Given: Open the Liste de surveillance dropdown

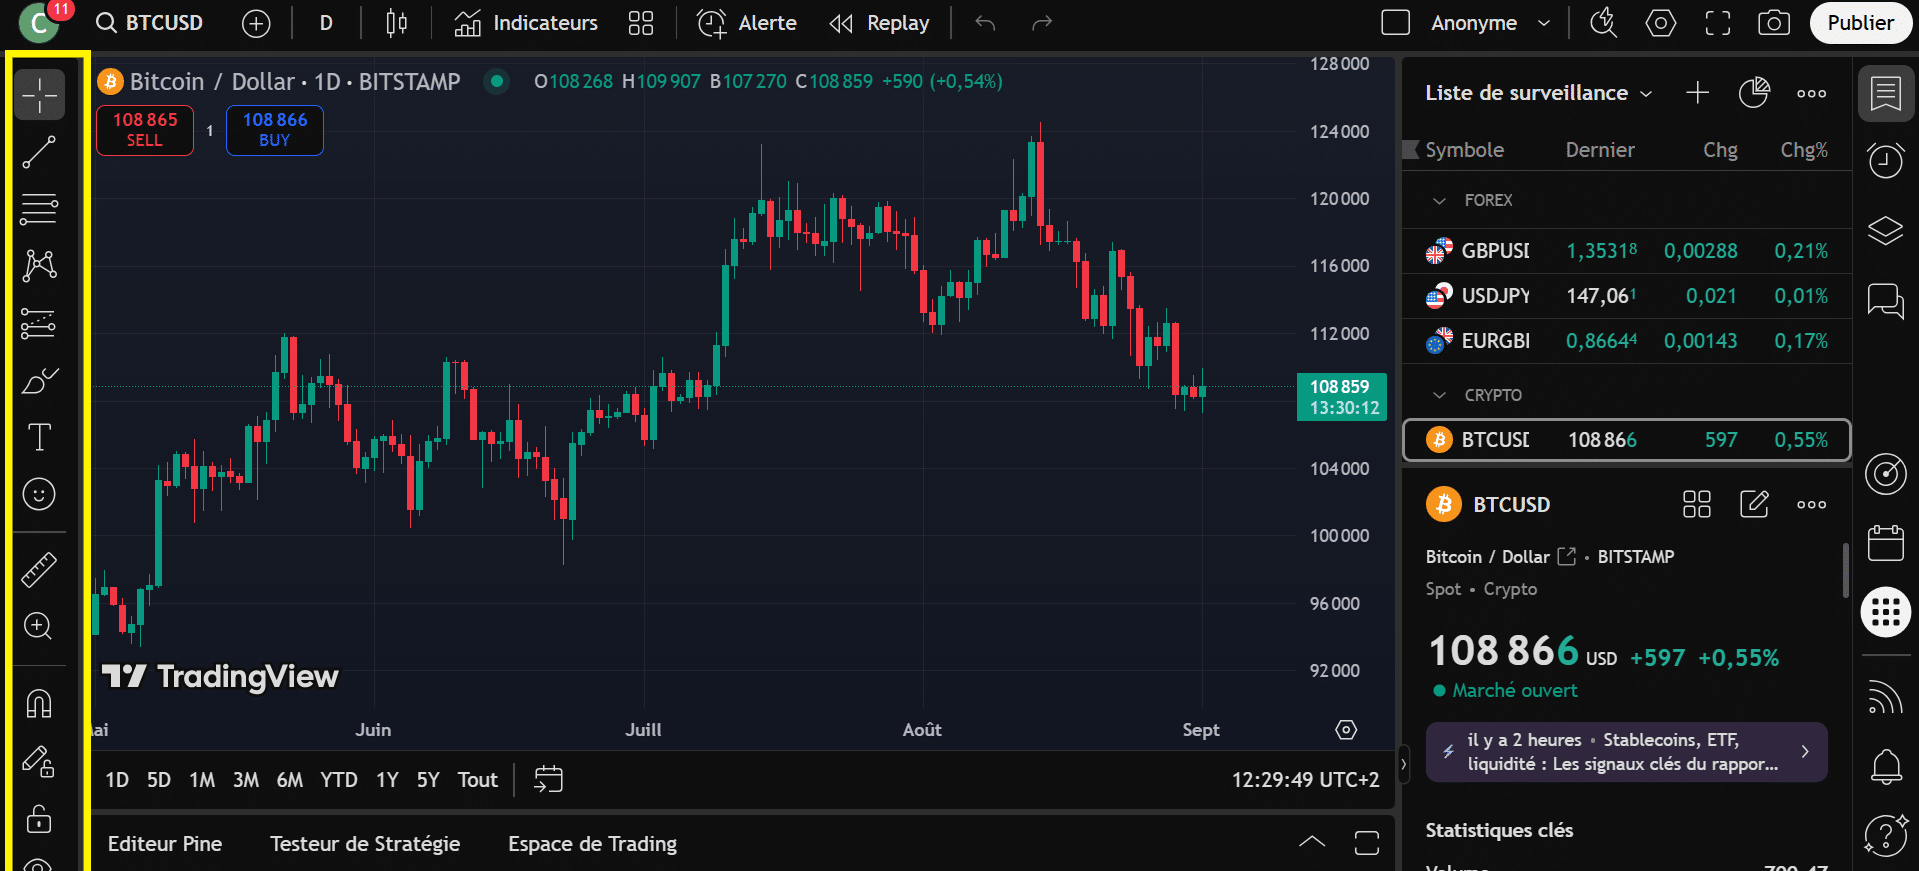Looking at the screenshot, I should (1538, 93).
